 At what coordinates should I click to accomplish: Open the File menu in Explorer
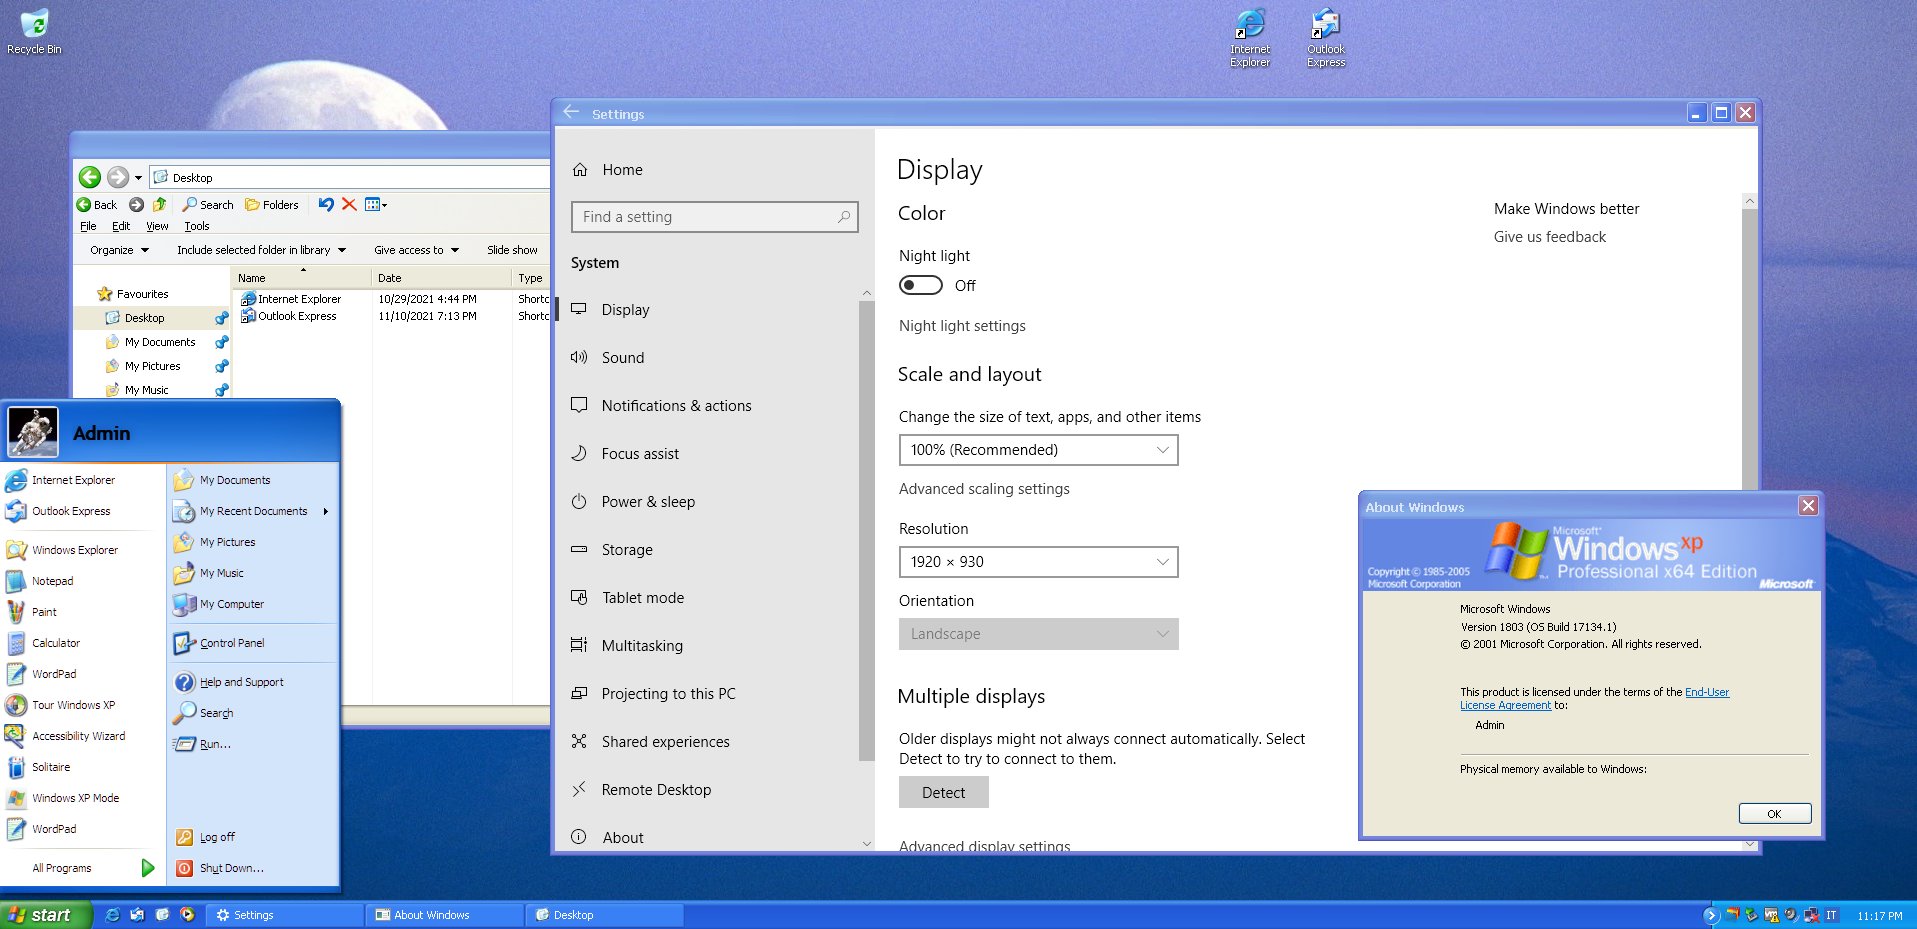pos(88,226)
